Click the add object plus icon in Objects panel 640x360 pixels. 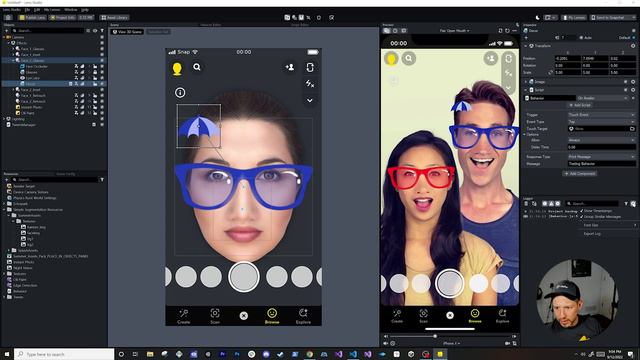[x=6, y=31]
